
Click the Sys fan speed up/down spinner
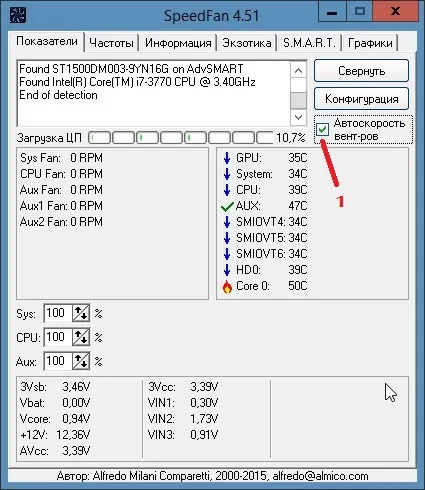click(81, 313)
